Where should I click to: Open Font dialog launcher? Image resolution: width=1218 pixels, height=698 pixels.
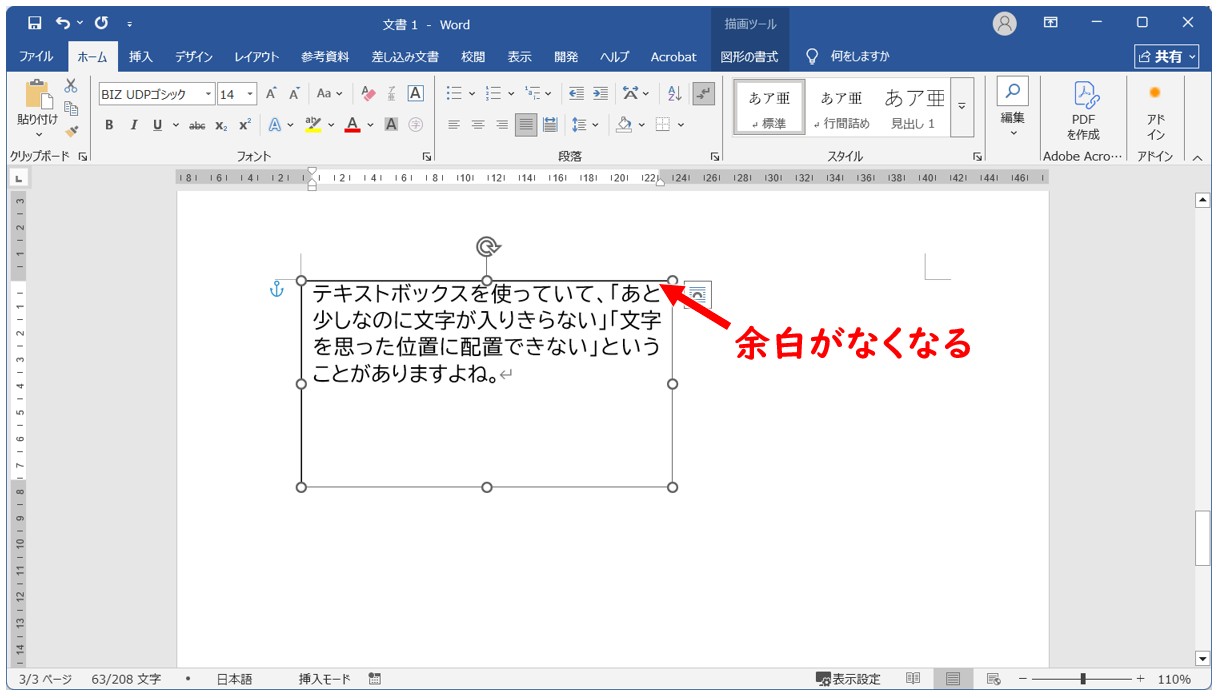point(427,157)
